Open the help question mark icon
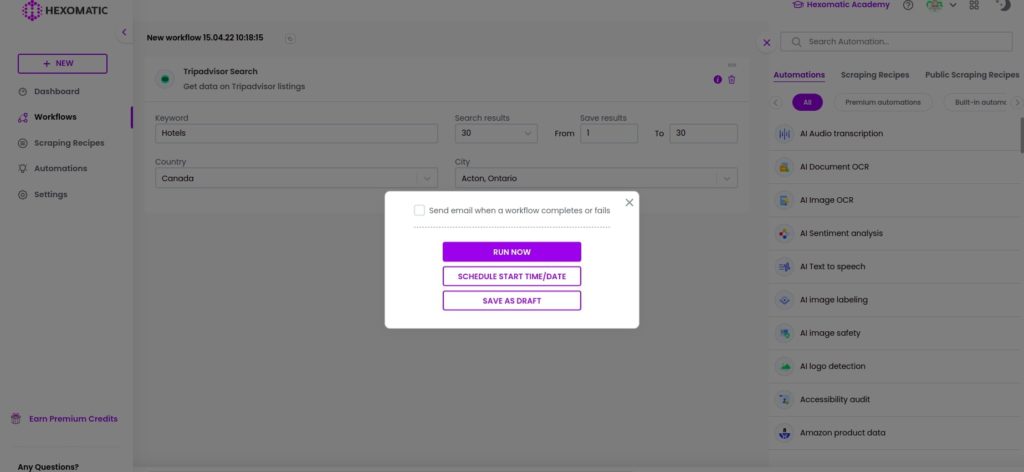The width and height of the screenshot is (1024, 472). pos(908,5)
